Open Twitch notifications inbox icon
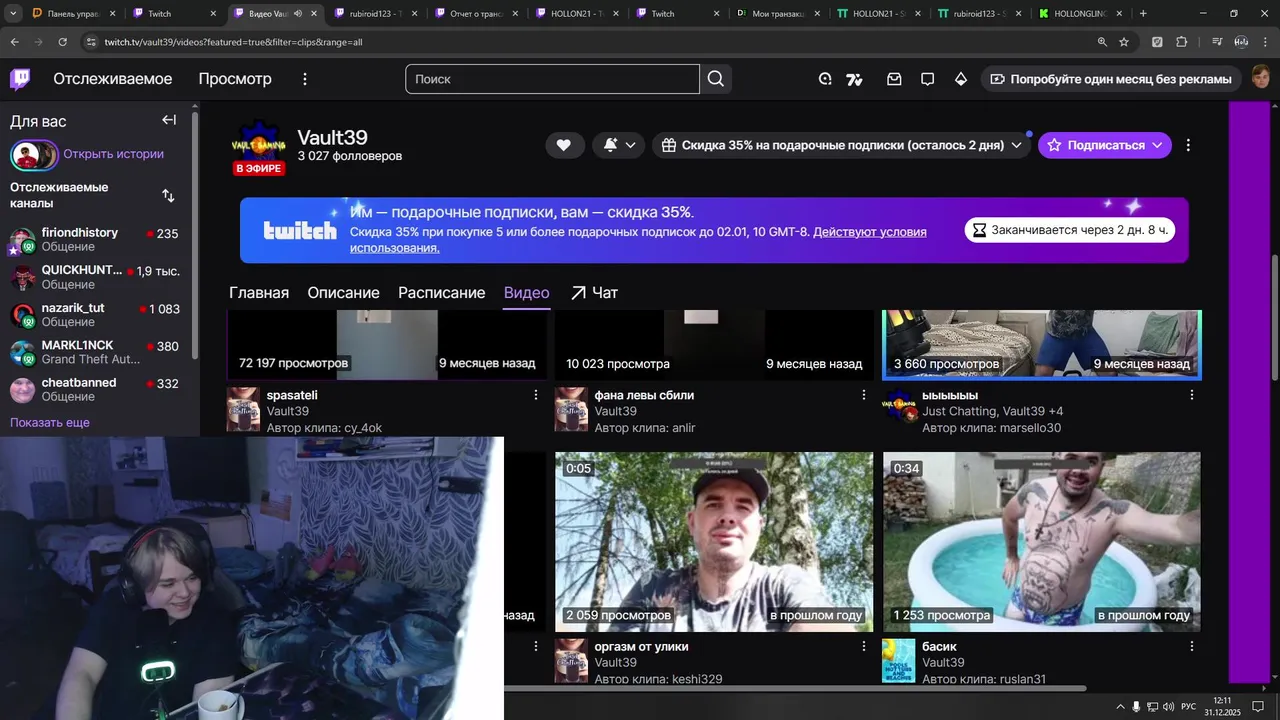1280x720 pixels. tap(894, 79)
